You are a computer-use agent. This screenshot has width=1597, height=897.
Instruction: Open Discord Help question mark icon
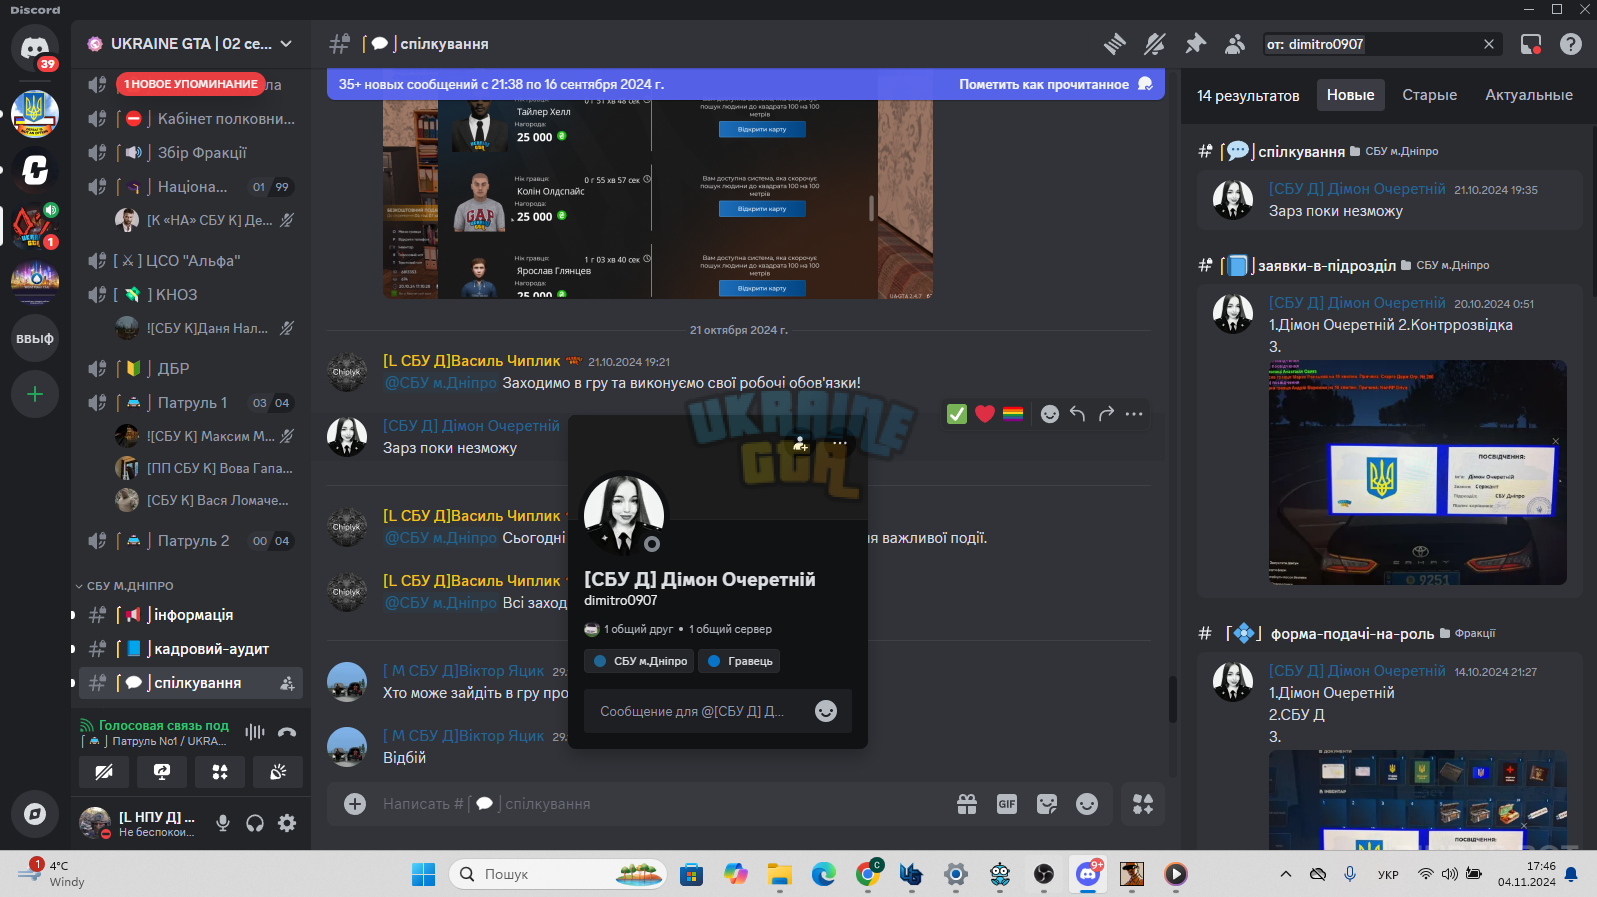pos(1571,44)
